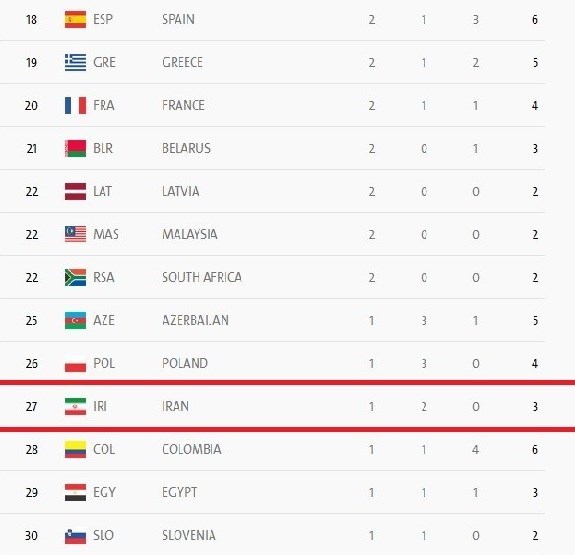Viewport: 575px width, 555px height.
Task: Click the Malaysia flag icon
Action: [x=75, y=234]
